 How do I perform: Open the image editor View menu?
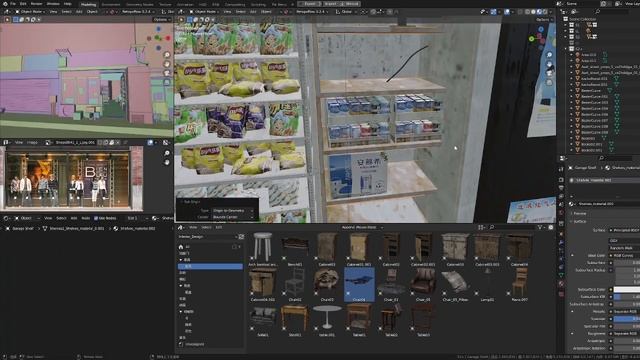click(x=19, y=142)
